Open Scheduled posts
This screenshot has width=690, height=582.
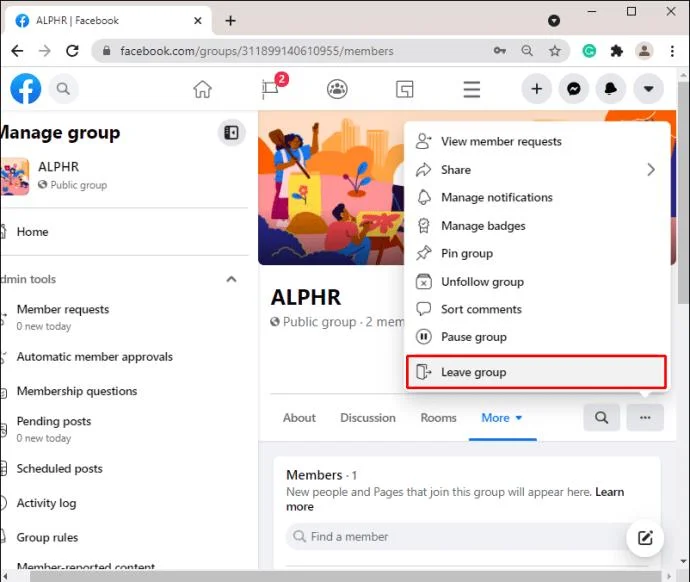coord(59,469)
